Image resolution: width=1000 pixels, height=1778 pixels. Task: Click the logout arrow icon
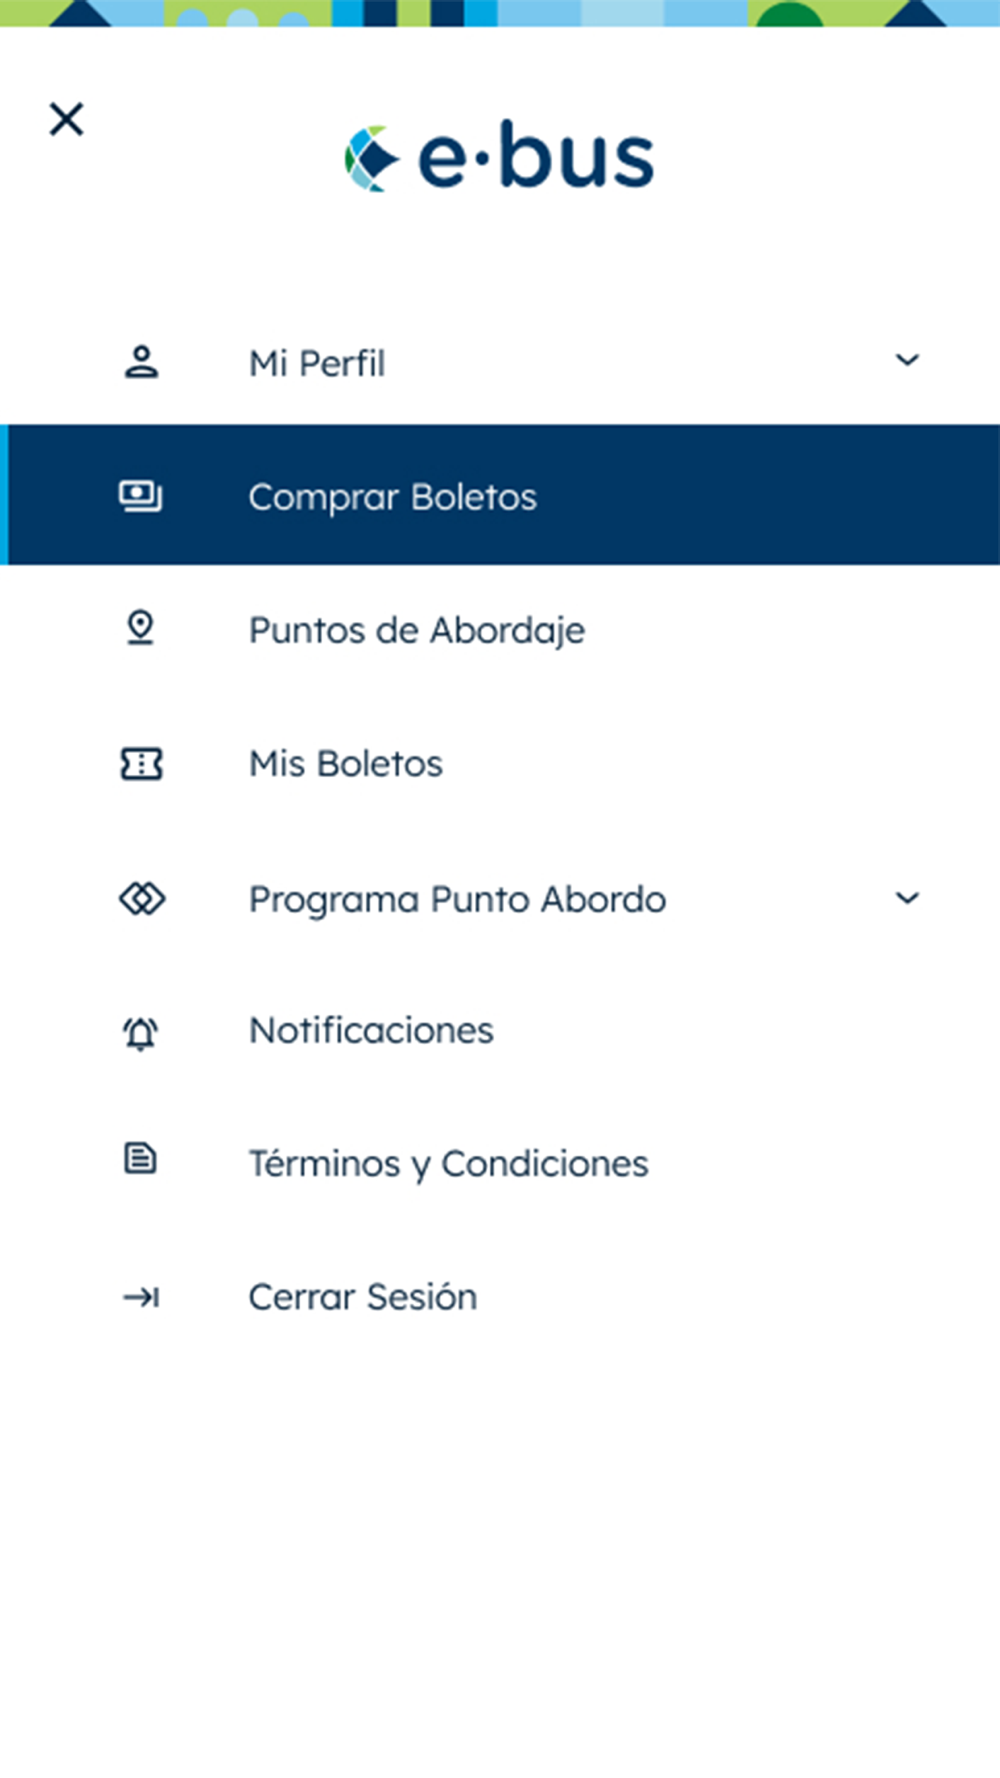coord(141,1298)
